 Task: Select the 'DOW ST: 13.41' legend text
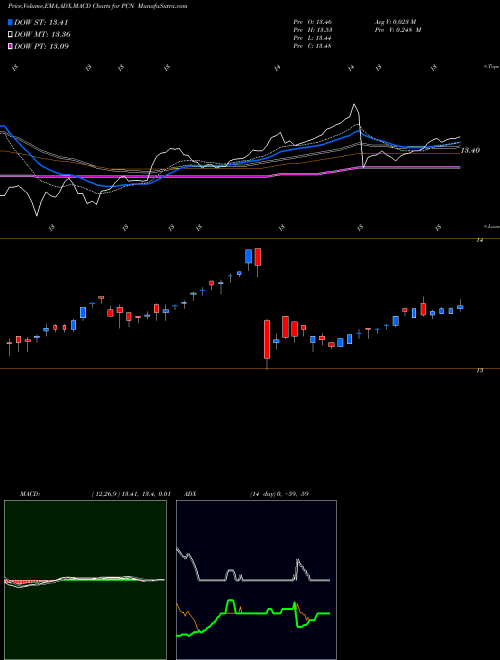[x=41, y=22]
